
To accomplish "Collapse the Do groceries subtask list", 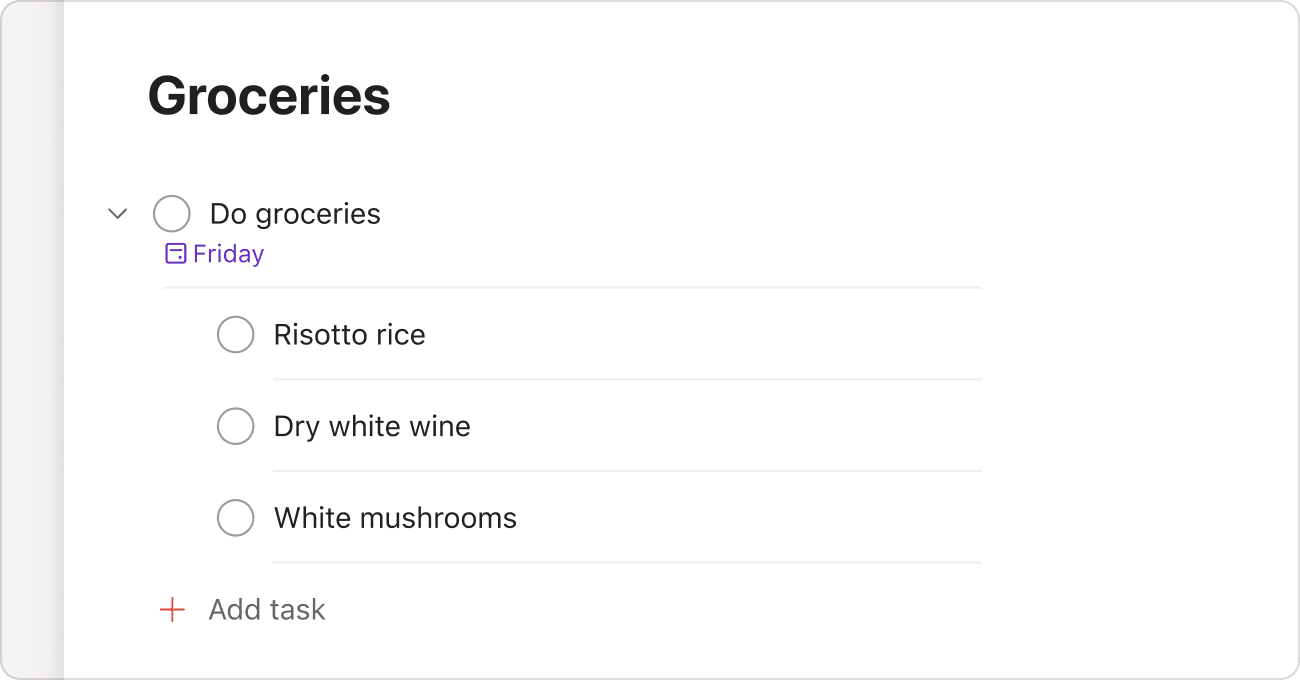I will pos(118,213).
